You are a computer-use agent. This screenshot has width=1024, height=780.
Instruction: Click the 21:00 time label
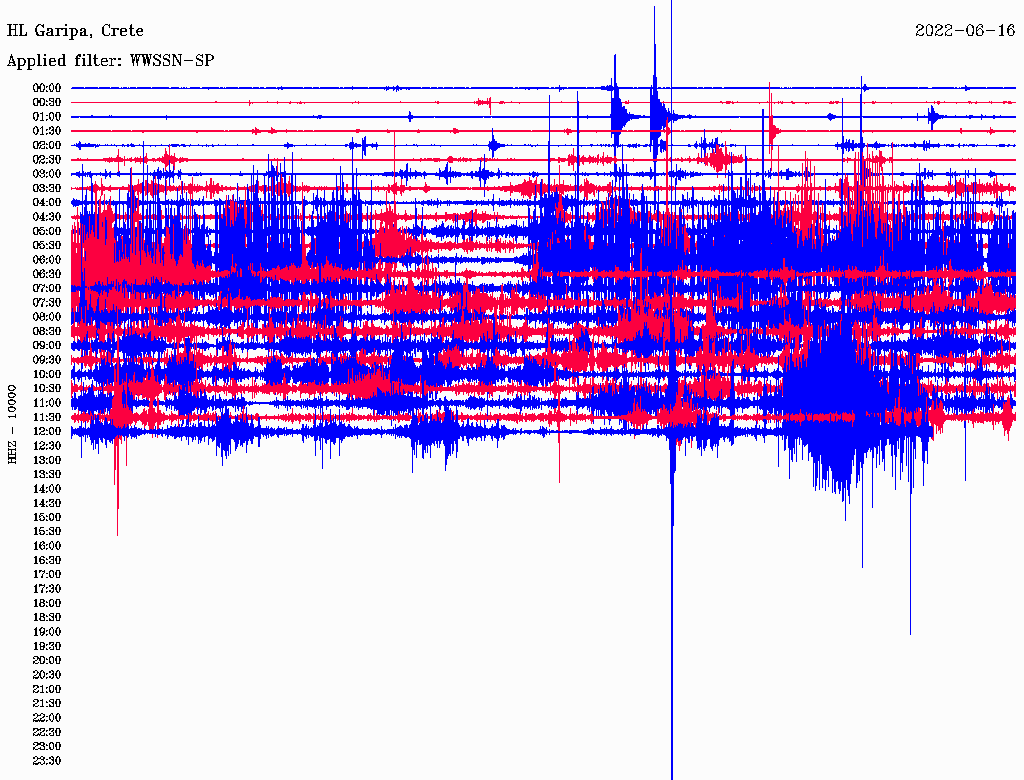click(47, 689)
